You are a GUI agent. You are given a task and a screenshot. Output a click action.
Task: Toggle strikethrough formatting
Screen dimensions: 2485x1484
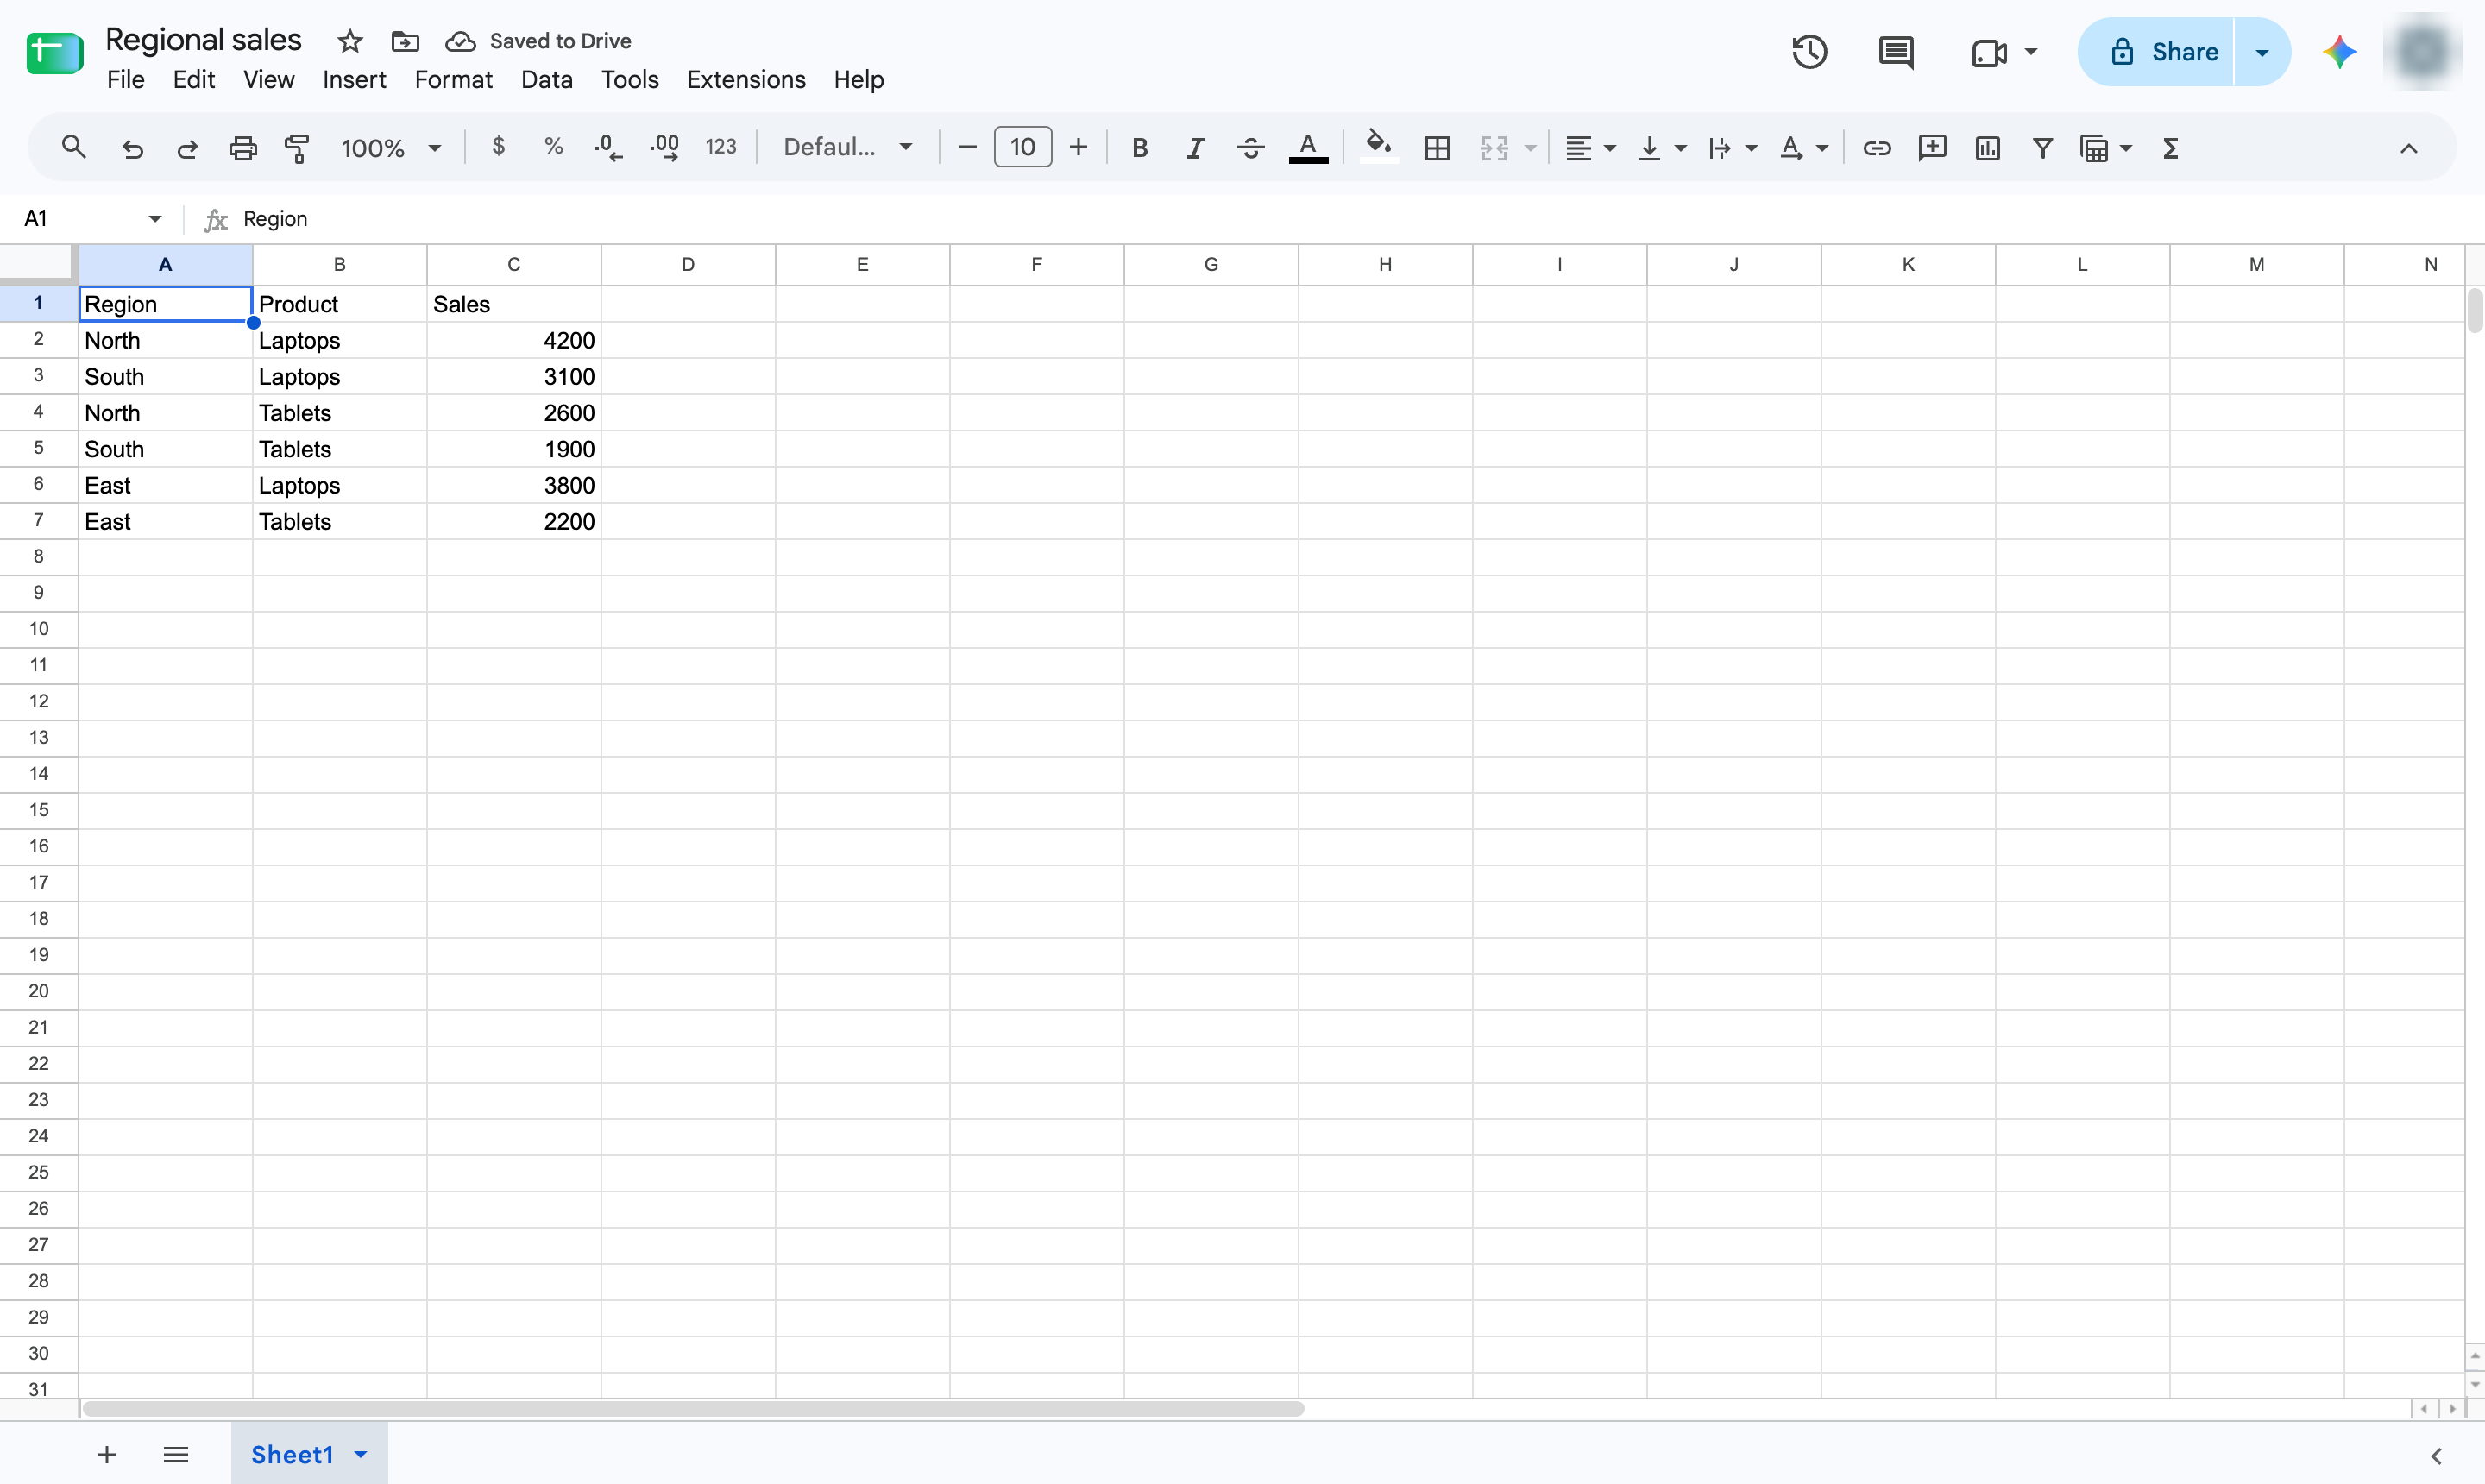(x=1250, y=148)
